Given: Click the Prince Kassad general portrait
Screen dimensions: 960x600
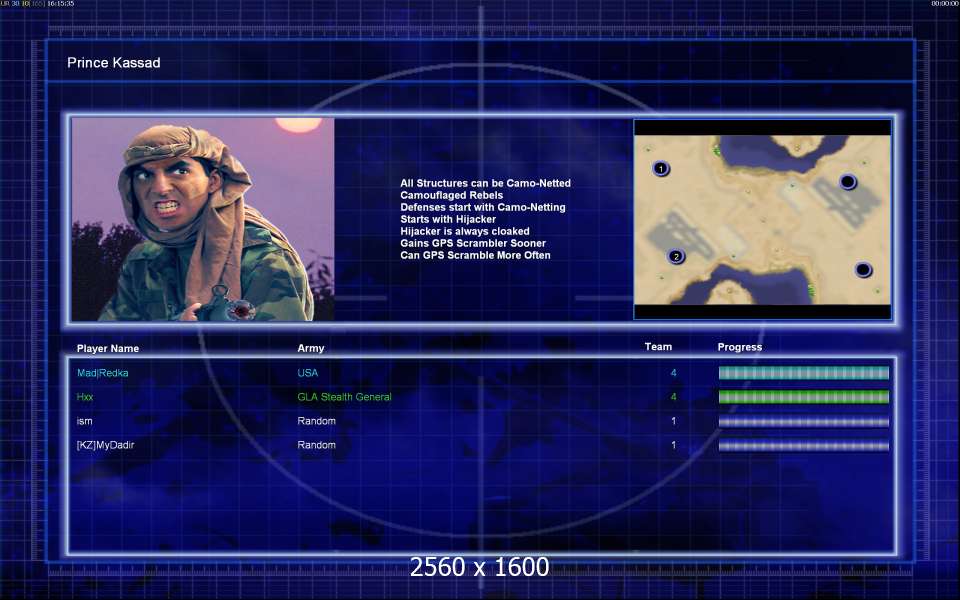Looking at the screenshot, I should pos(203,219).
